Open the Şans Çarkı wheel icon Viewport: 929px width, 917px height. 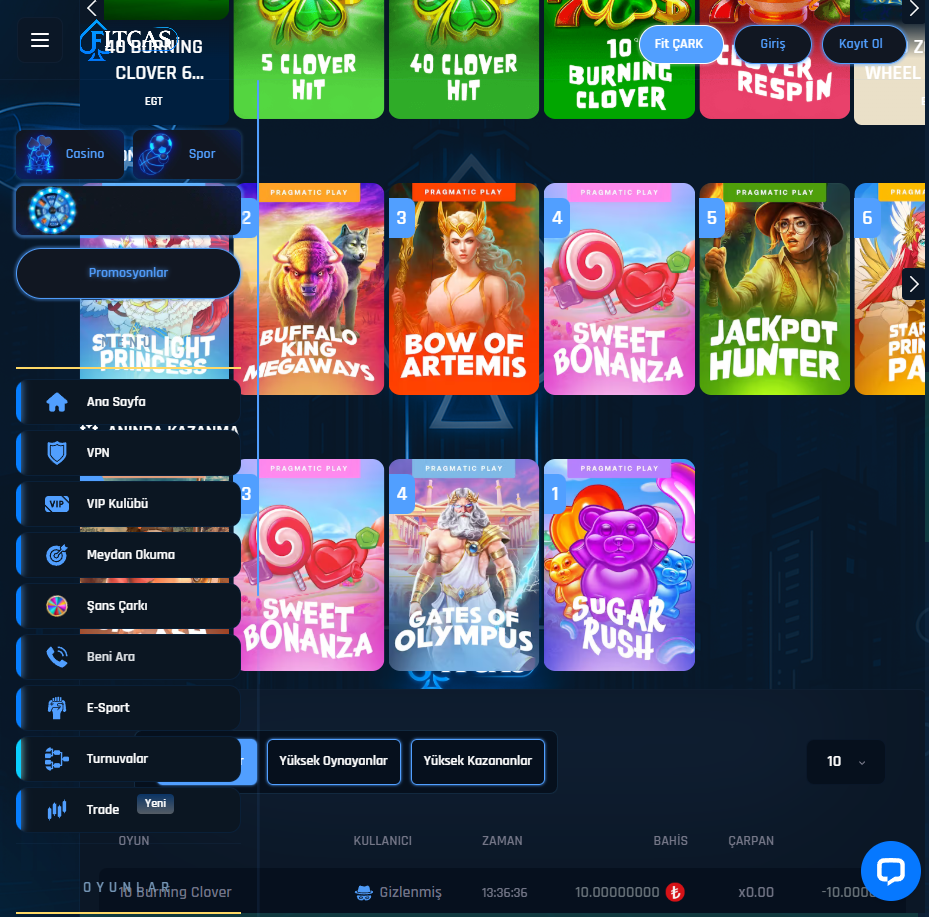pyautogui.click(x=57, y=606)
